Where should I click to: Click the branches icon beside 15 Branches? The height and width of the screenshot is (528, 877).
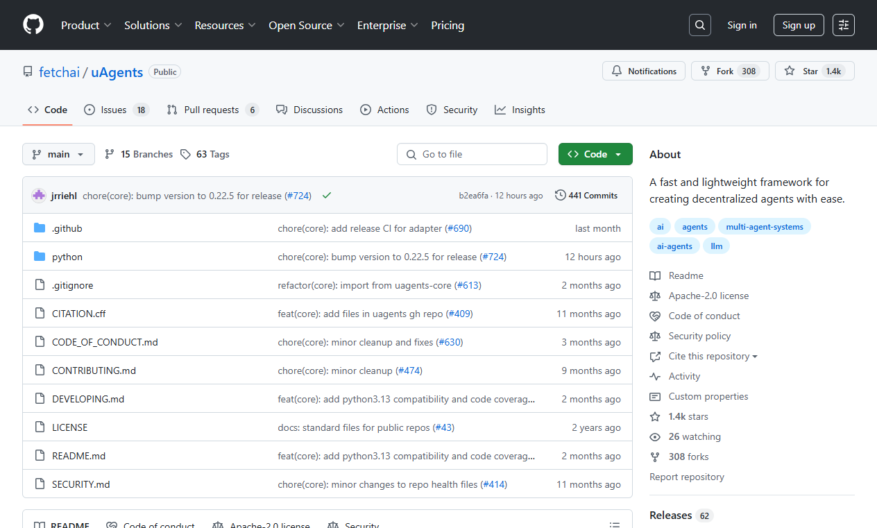point(110,154)
